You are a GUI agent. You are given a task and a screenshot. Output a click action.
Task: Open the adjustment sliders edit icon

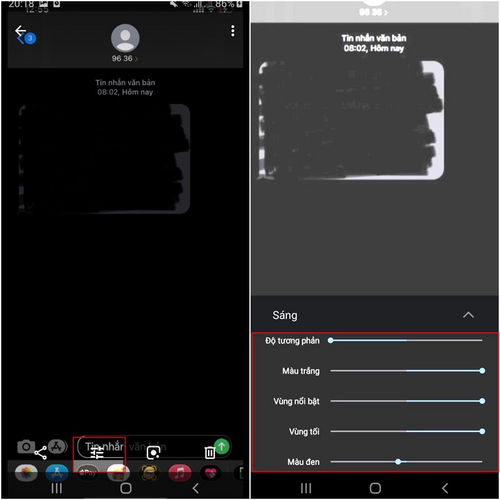tap(97, 453)
